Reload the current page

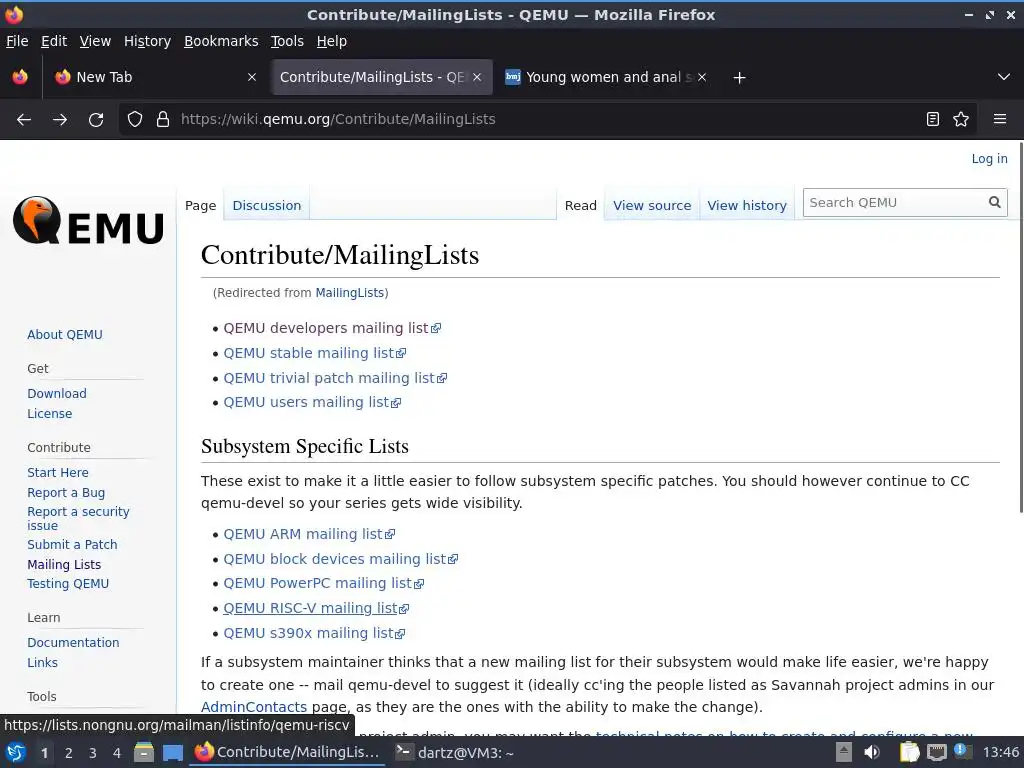click(x=96, y=120)
